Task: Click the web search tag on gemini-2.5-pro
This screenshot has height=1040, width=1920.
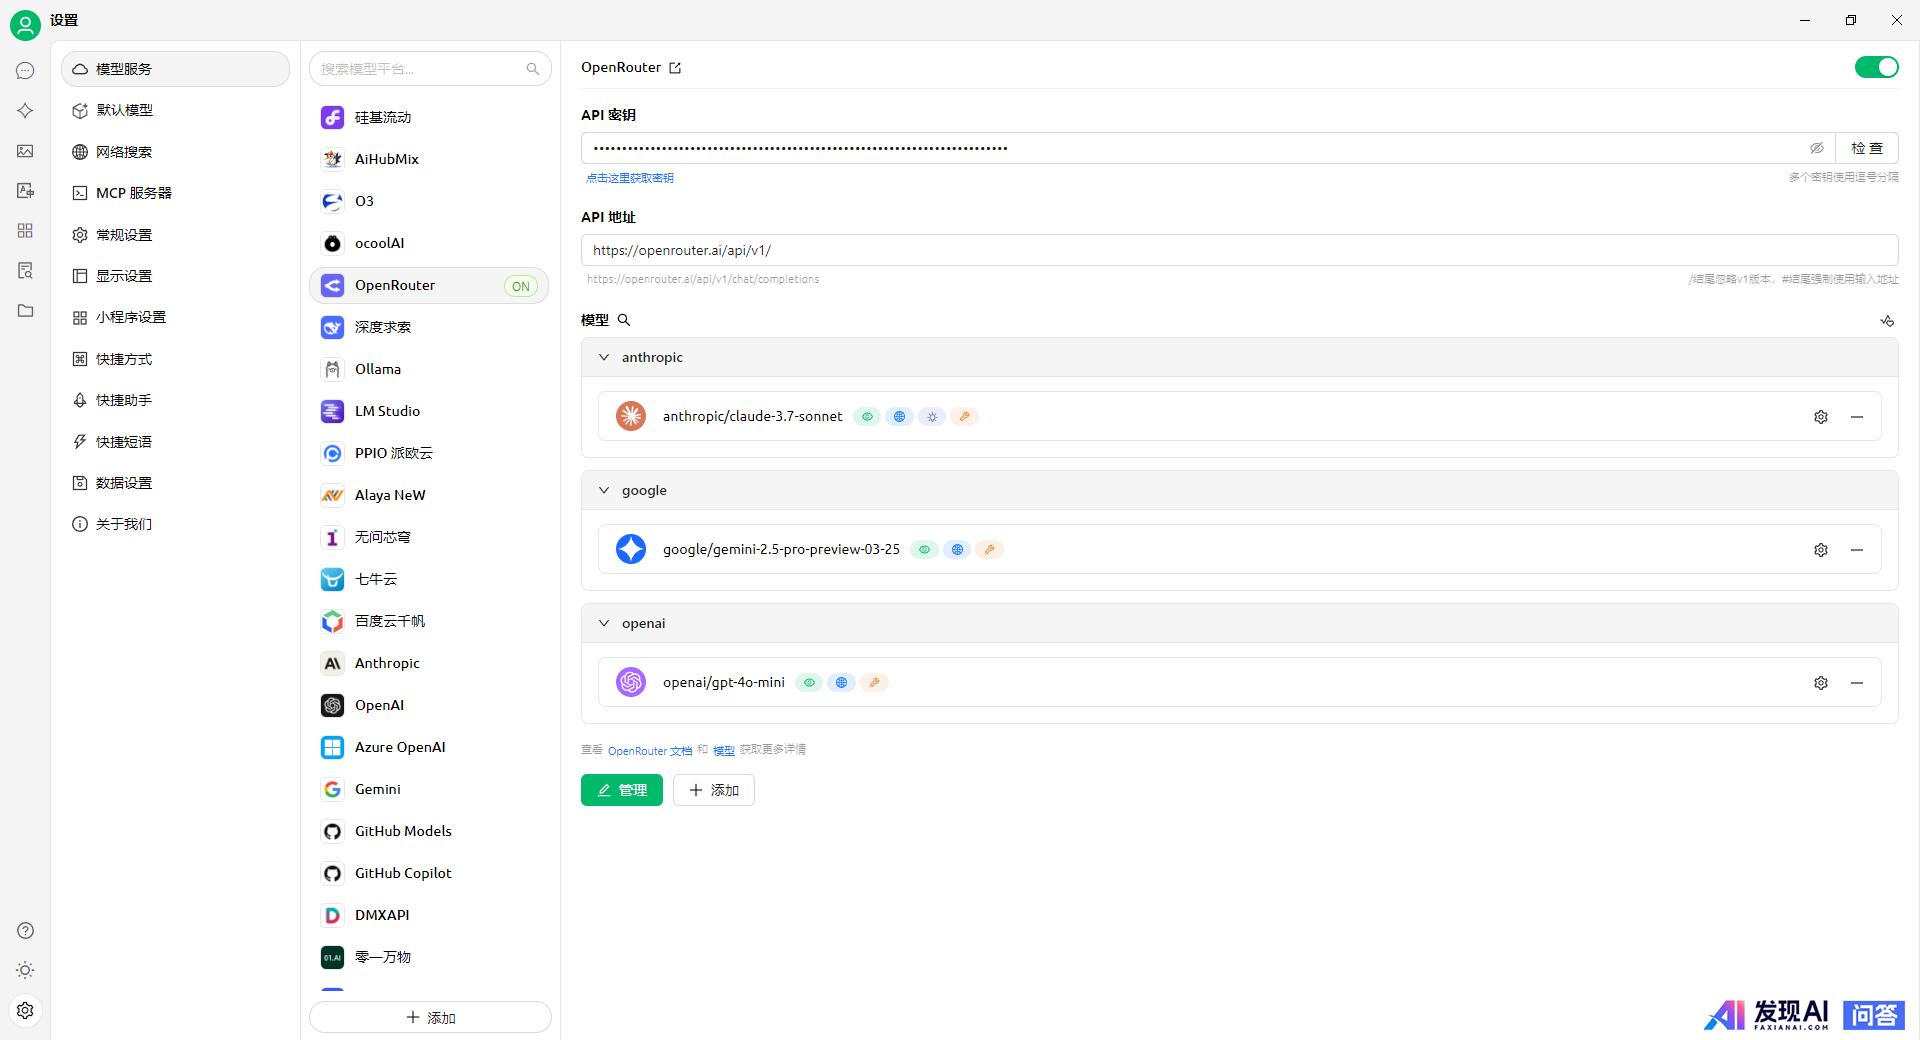Action: [957, 550]
